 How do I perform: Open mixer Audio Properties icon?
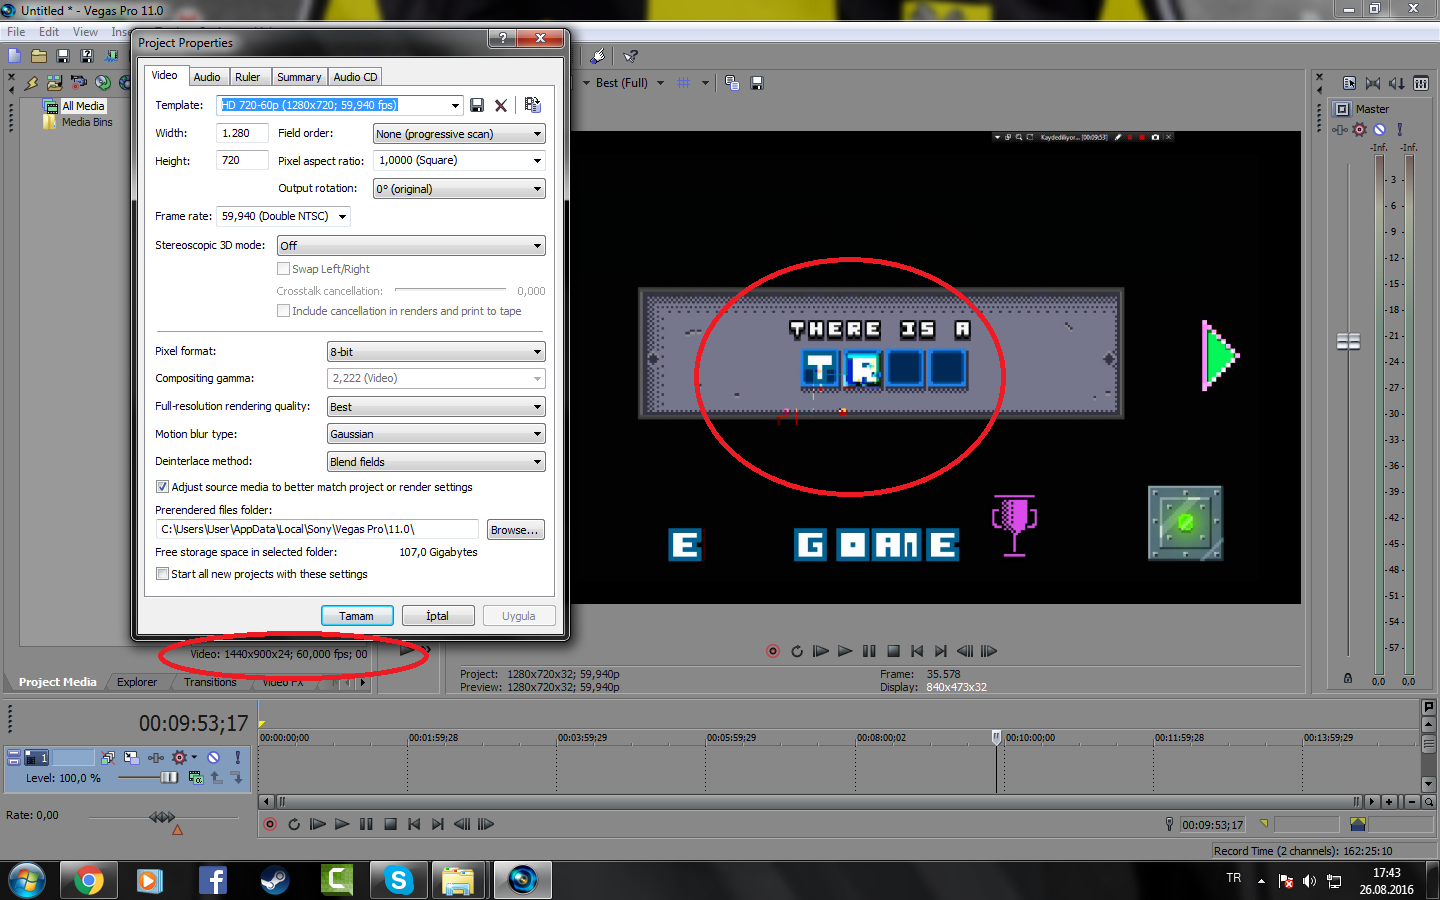point(1349,83)
